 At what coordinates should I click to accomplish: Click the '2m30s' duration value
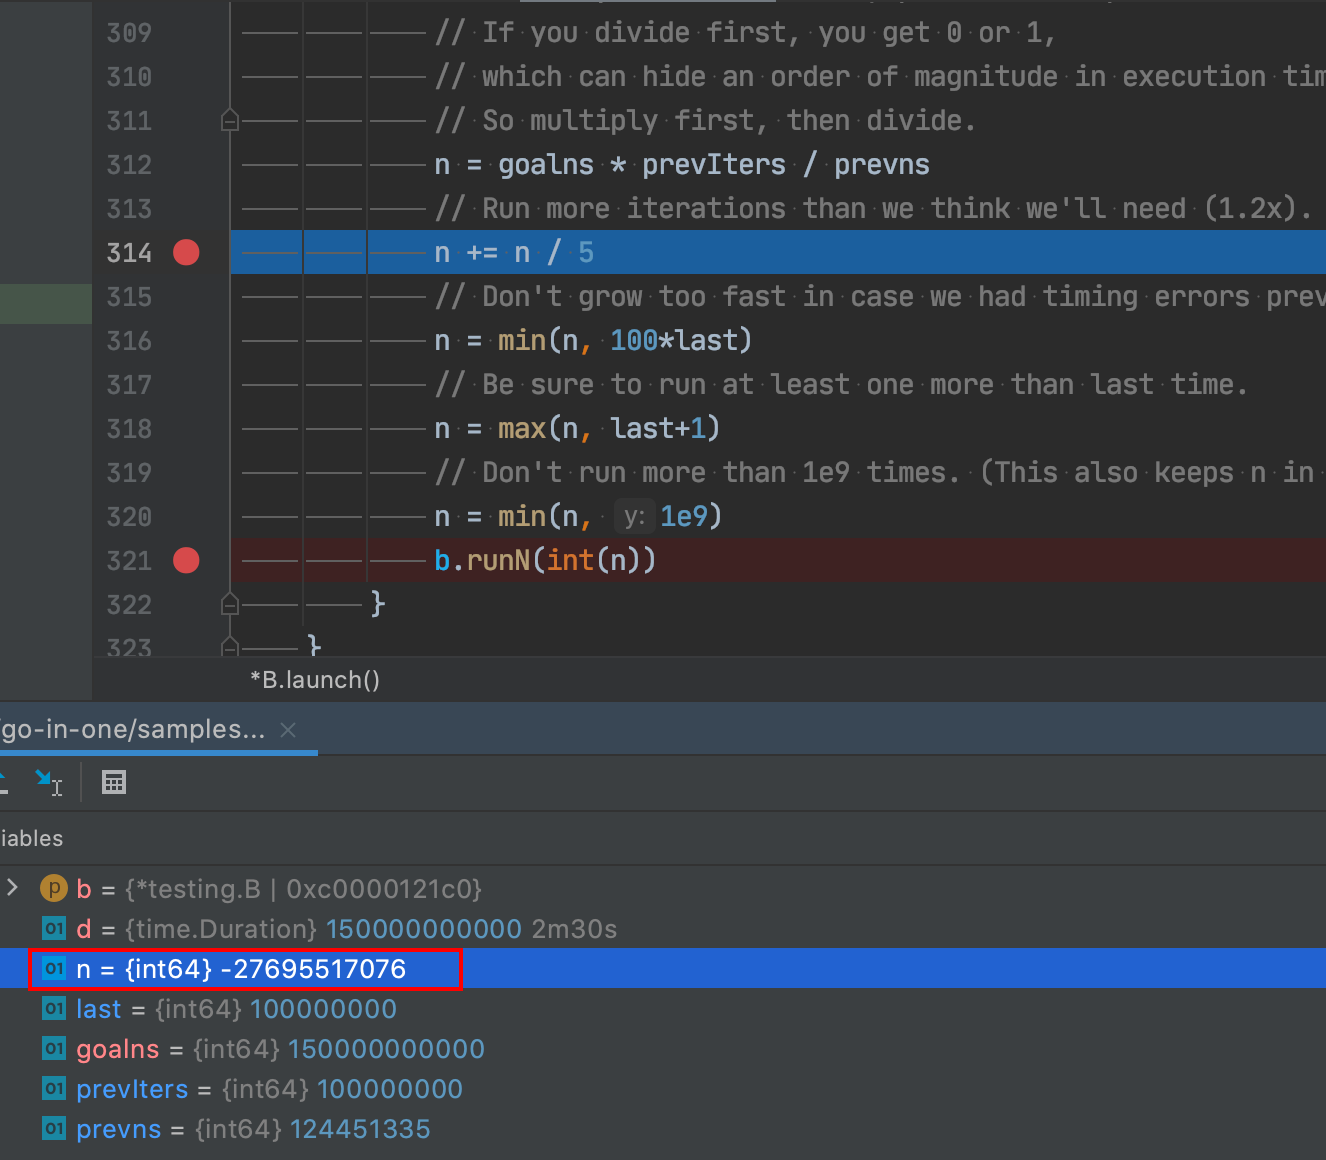point(574,929)
